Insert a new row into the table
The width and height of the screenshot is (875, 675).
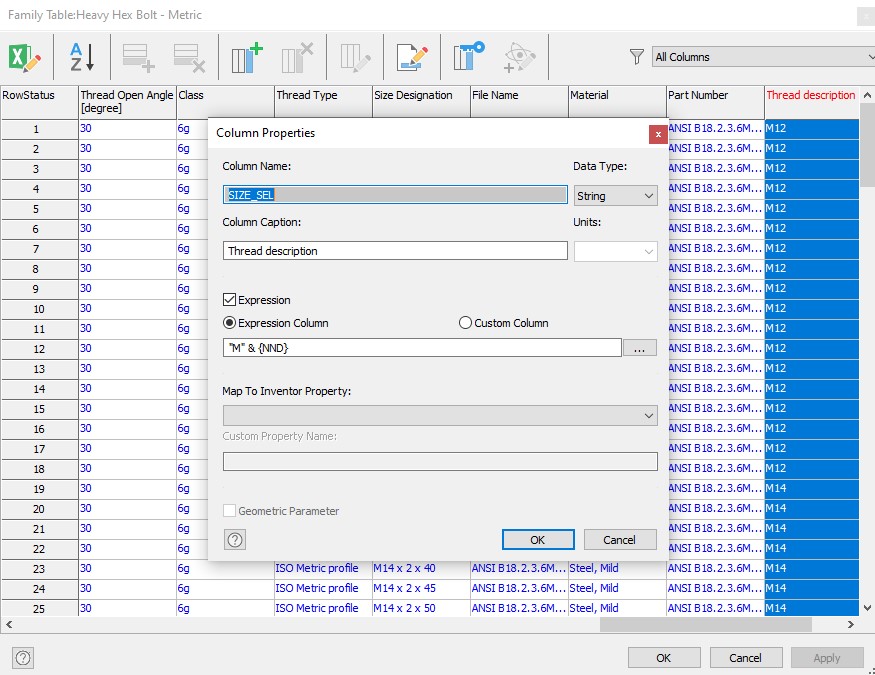(x=138, y=57)
